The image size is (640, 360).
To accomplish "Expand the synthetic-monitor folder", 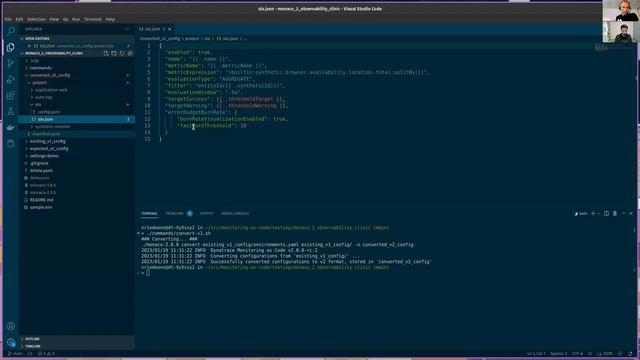I will pos(52,127).
